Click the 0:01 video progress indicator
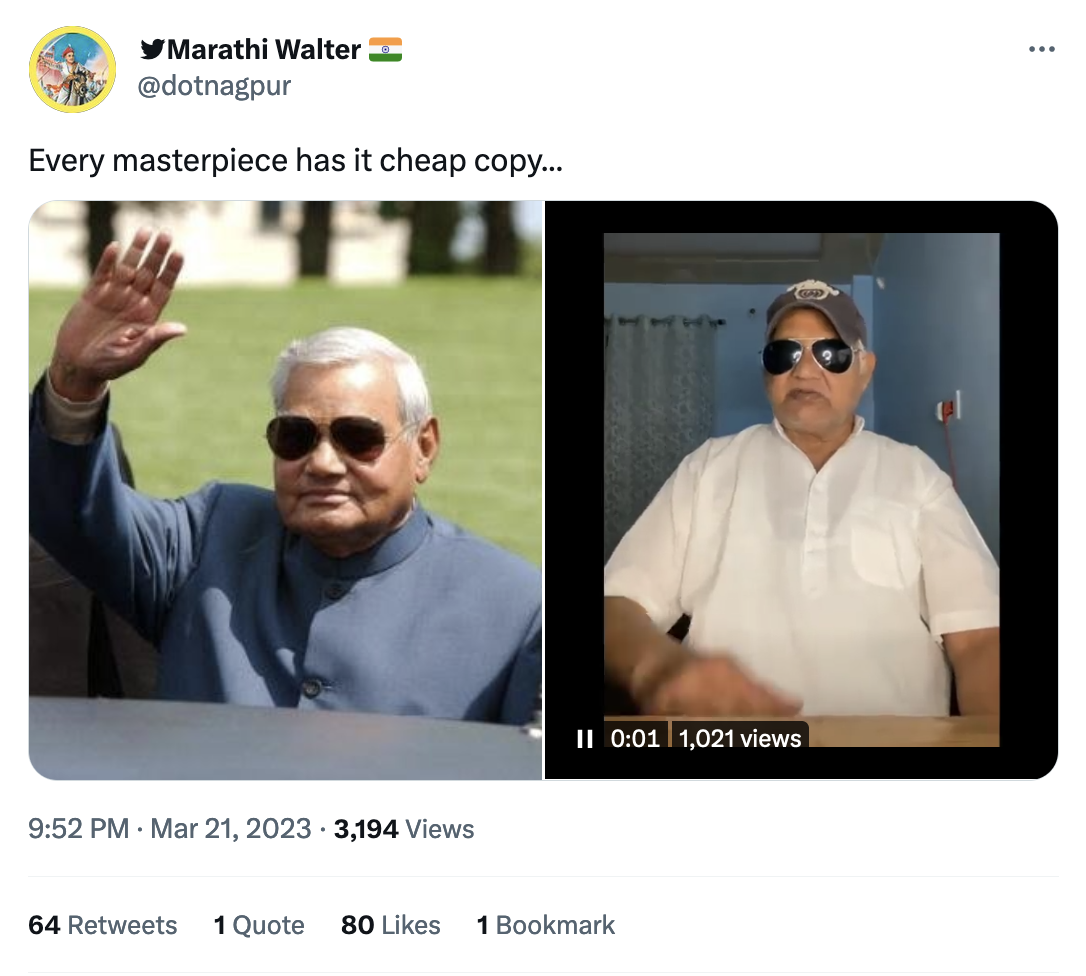 click(x=636, y=738)
